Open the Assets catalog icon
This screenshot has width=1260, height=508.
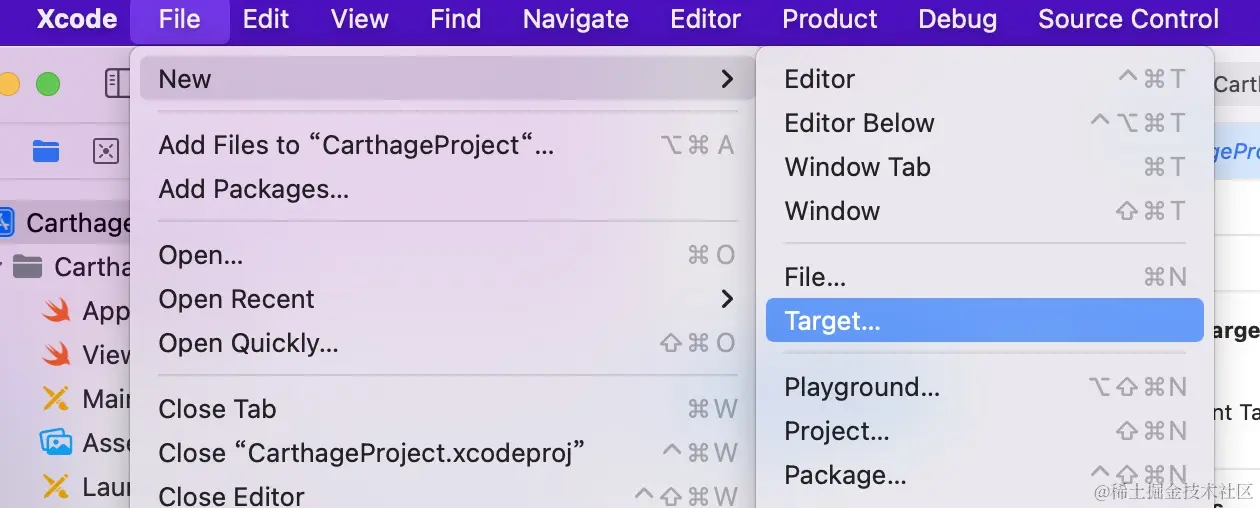55,442
